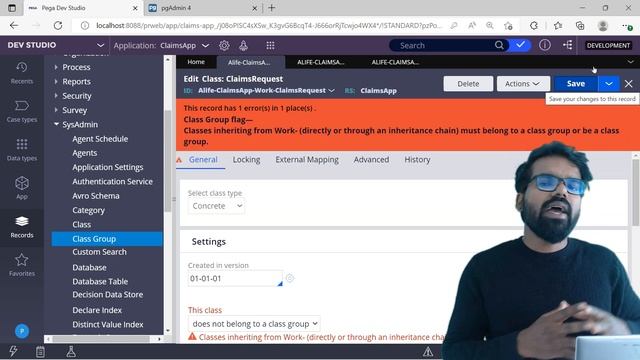Collapse the SysAdmin tree node
This screenshot has height=360, width=640.
(56, 124)
